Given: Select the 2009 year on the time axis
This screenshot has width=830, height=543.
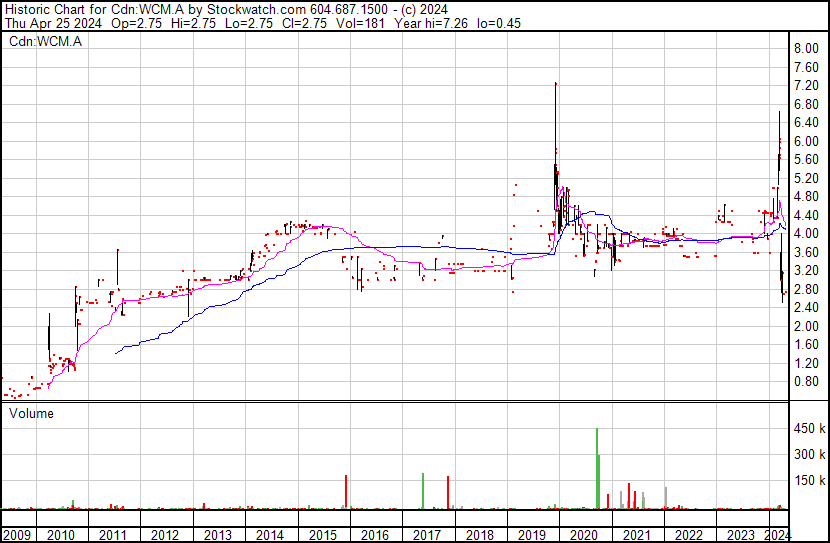Looking at the screenshot, I should [16, 535].
